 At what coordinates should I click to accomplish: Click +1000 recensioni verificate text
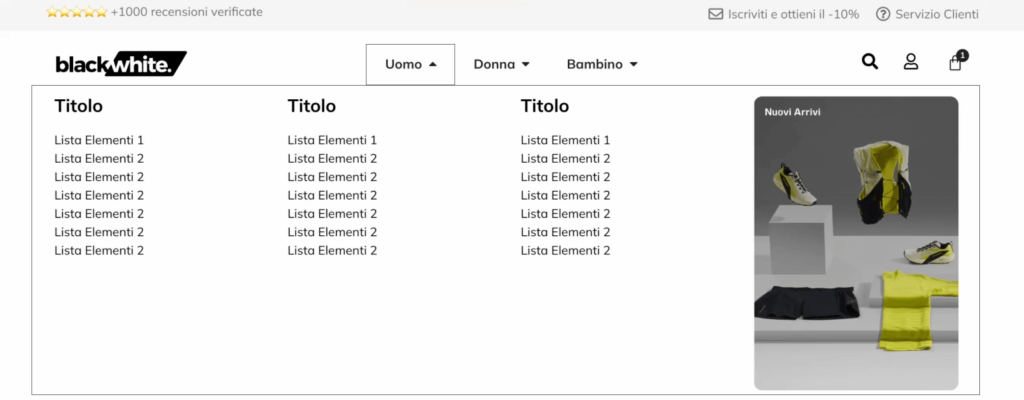pyautogui.click(x=187, y=13)
